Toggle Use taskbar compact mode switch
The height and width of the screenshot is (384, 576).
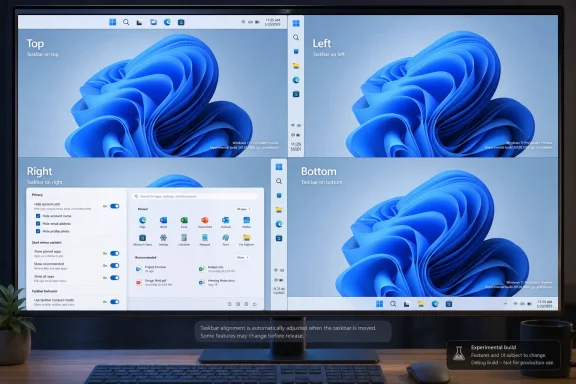click(115, 302)
